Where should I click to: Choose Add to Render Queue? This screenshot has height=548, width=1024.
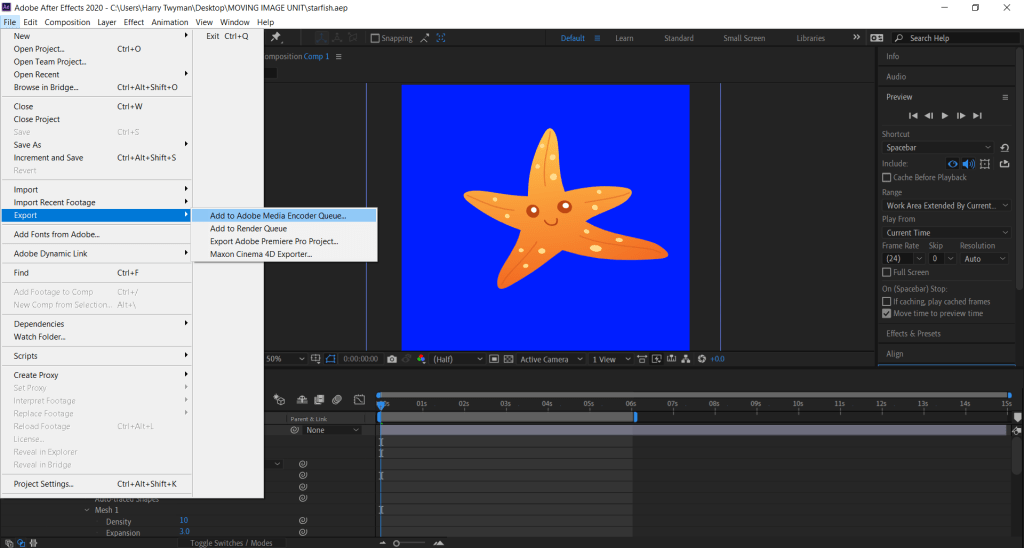(x=248, y=228)
